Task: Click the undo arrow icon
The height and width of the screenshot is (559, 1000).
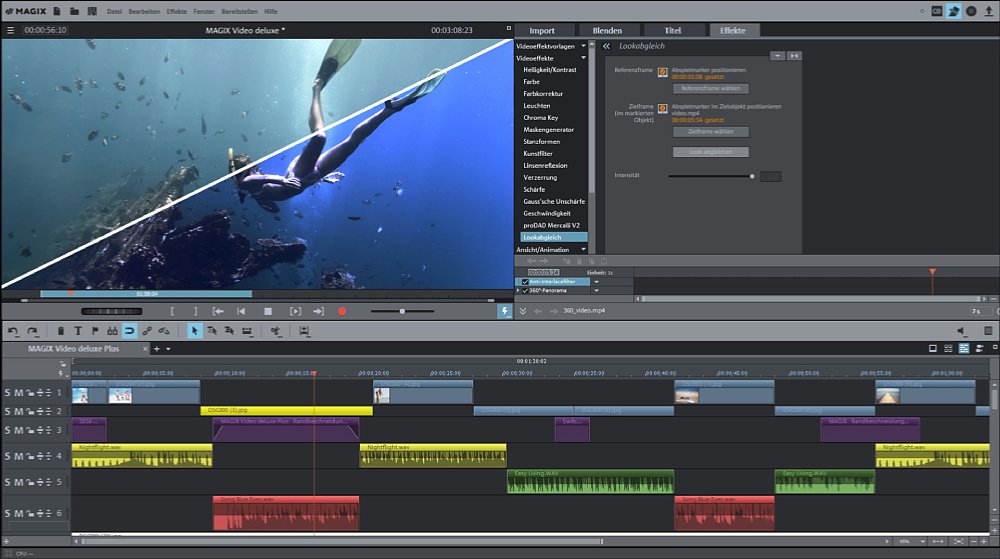Action: coord(13,331)
